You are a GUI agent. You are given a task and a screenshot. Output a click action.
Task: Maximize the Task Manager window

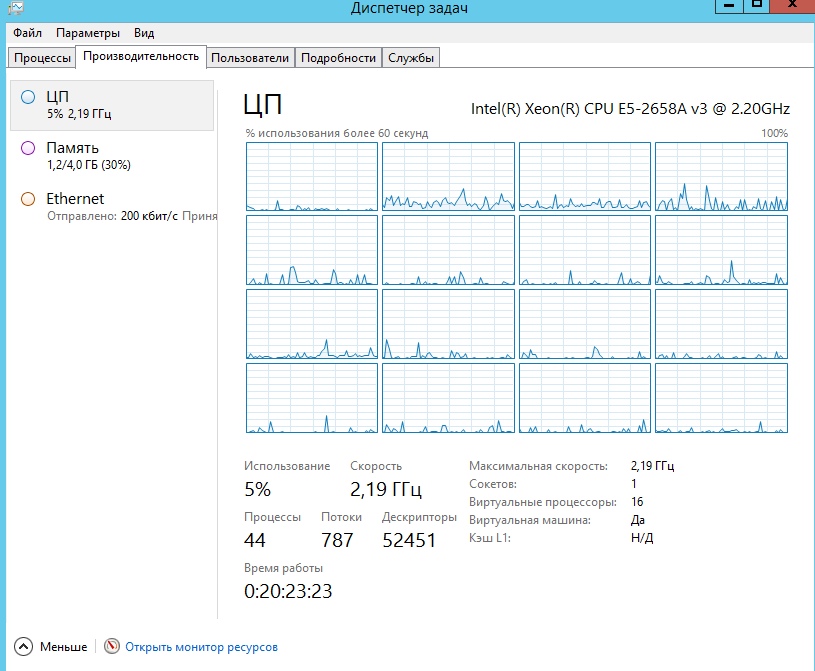pyautogui.click(x=757, y=6)
